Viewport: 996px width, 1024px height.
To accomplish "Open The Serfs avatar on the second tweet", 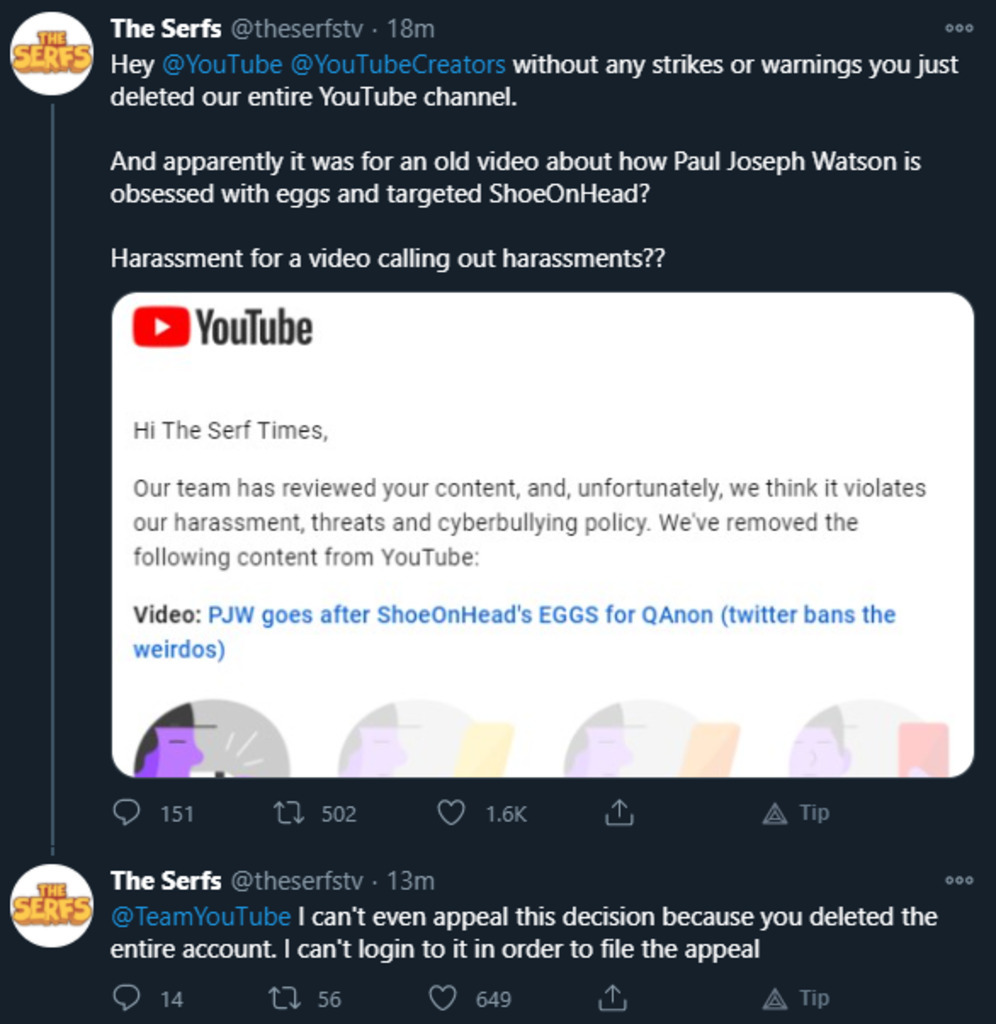I will click(52, 905).
